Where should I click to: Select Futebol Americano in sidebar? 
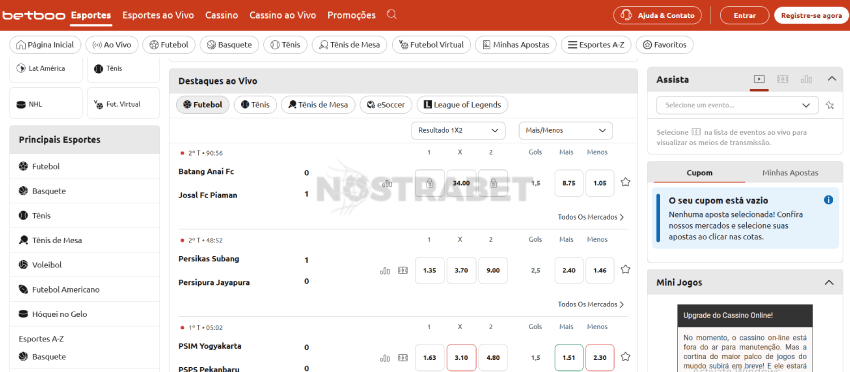[85, 290]
